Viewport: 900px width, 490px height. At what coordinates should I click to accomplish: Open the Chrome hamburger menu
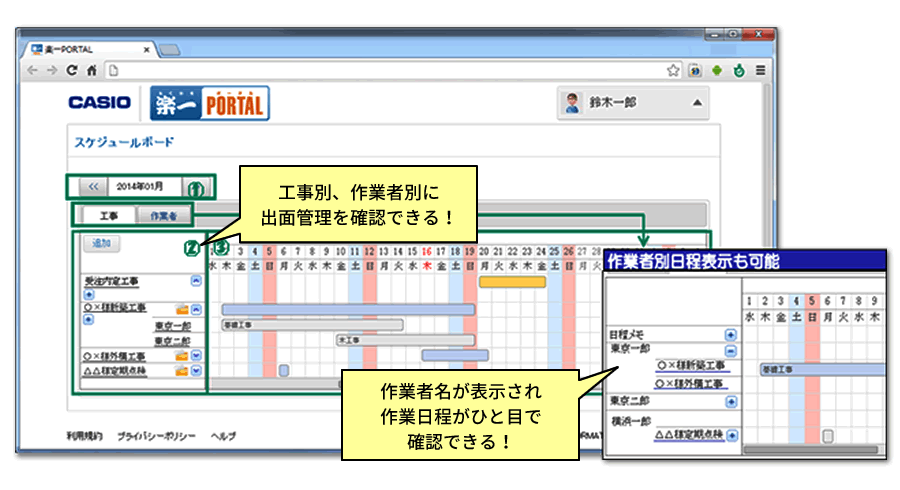pyautogui.click(x=761, y=71)
